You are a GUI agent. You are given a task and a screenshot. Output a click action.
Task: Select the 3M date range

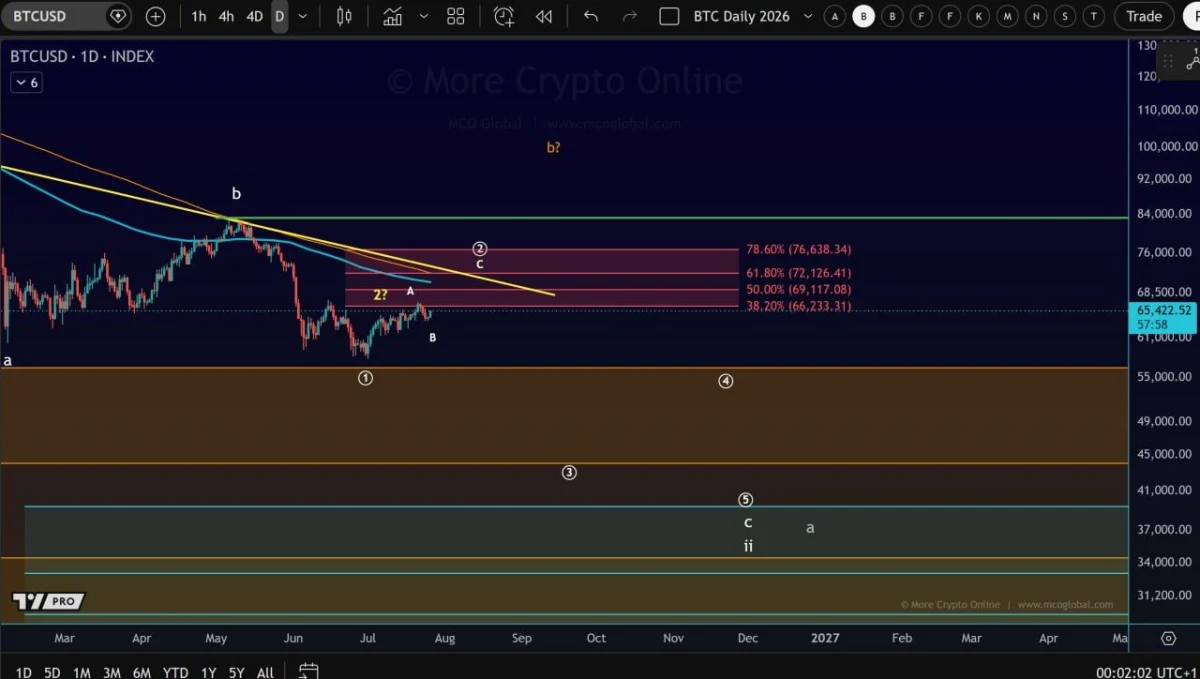coord(112,672)
